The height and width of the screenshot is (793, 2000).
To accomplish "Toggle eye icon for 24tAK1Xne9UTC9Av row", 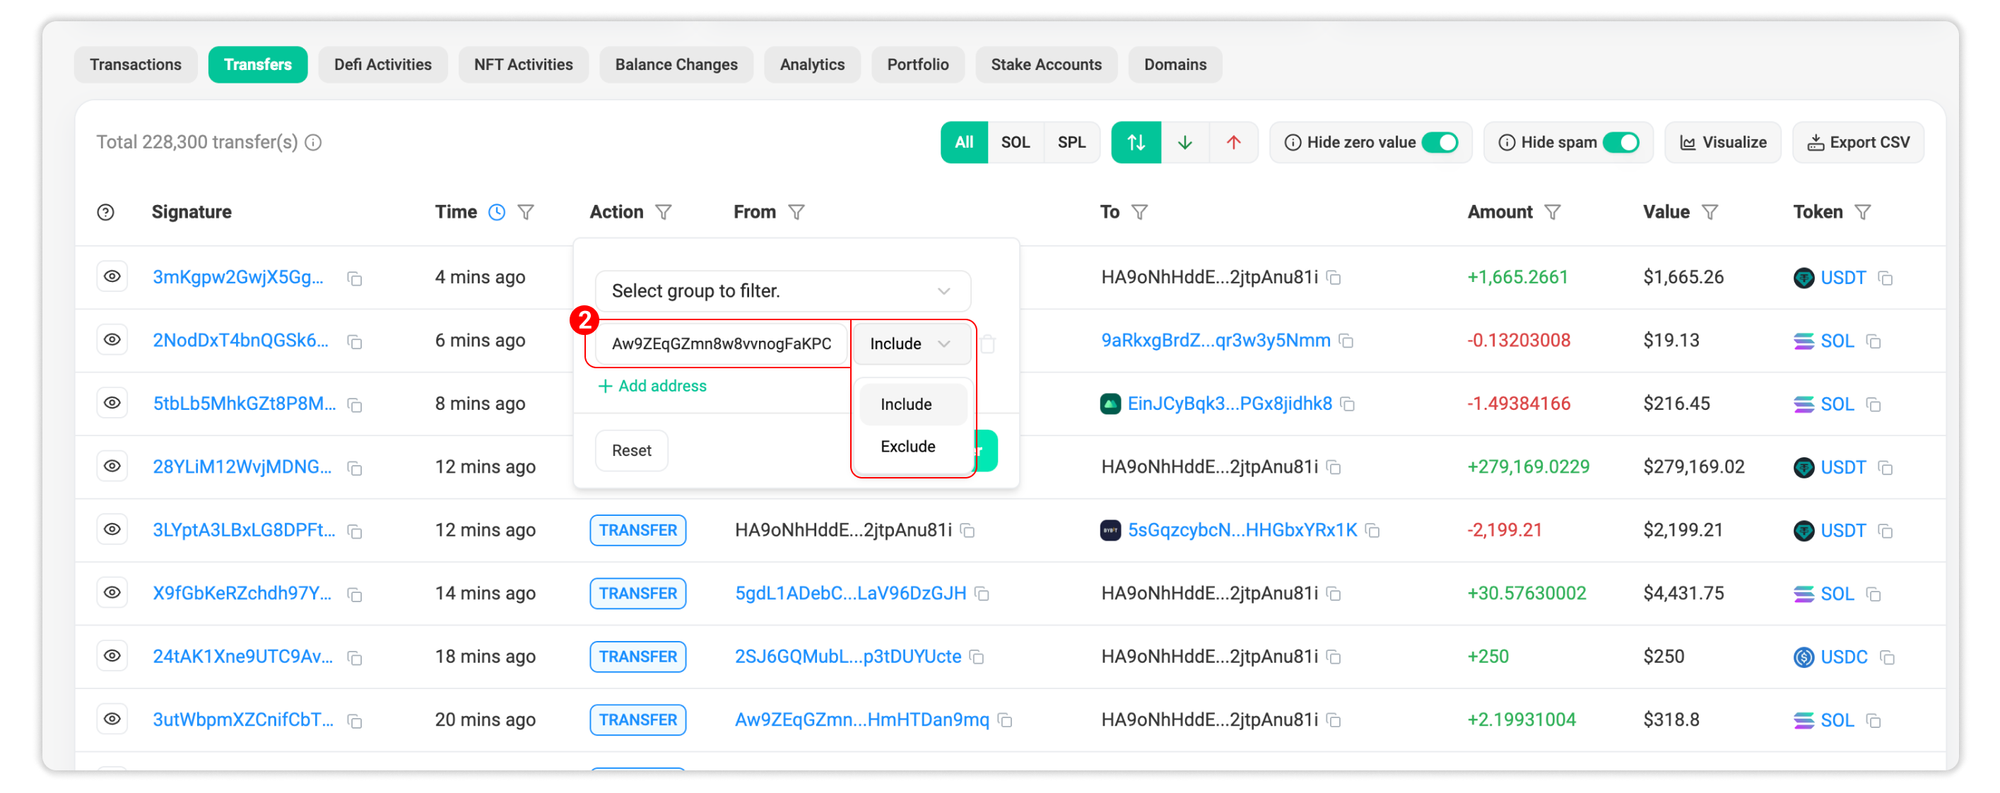I will point(112,656).
